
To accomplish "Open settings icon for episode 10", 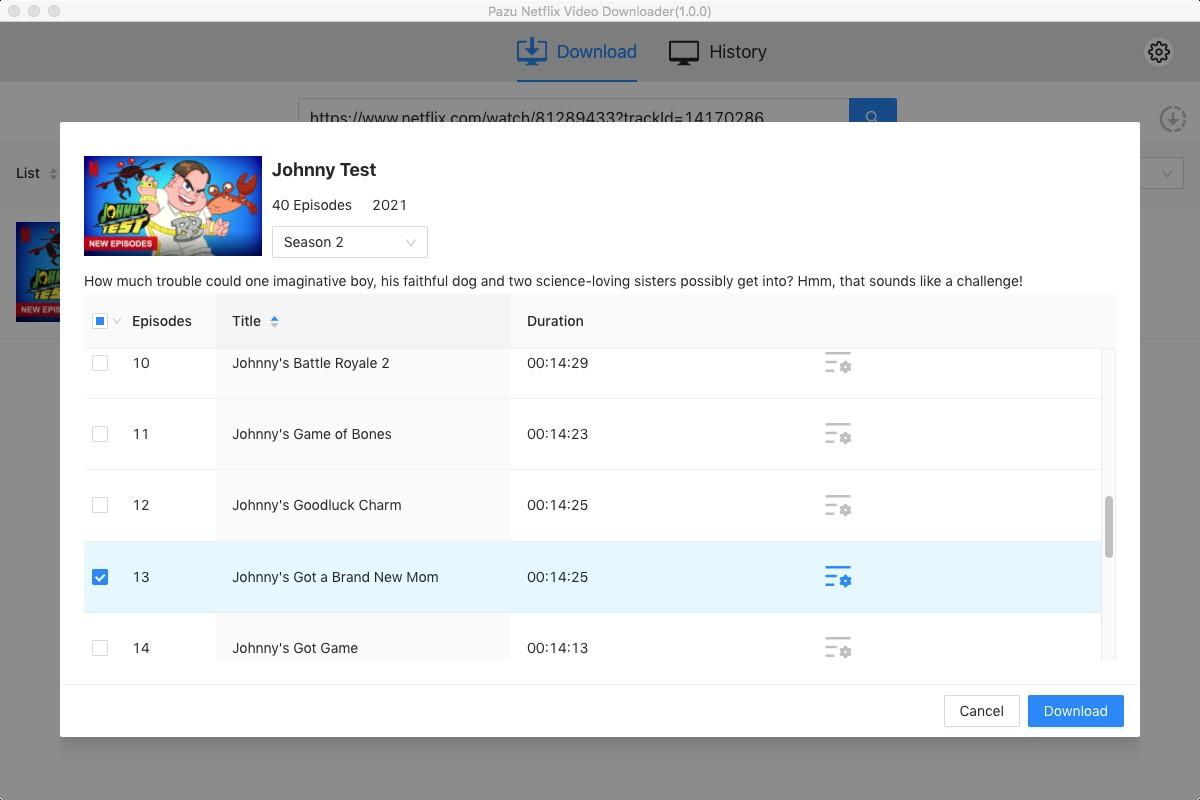I will click(x=837, y=363).
